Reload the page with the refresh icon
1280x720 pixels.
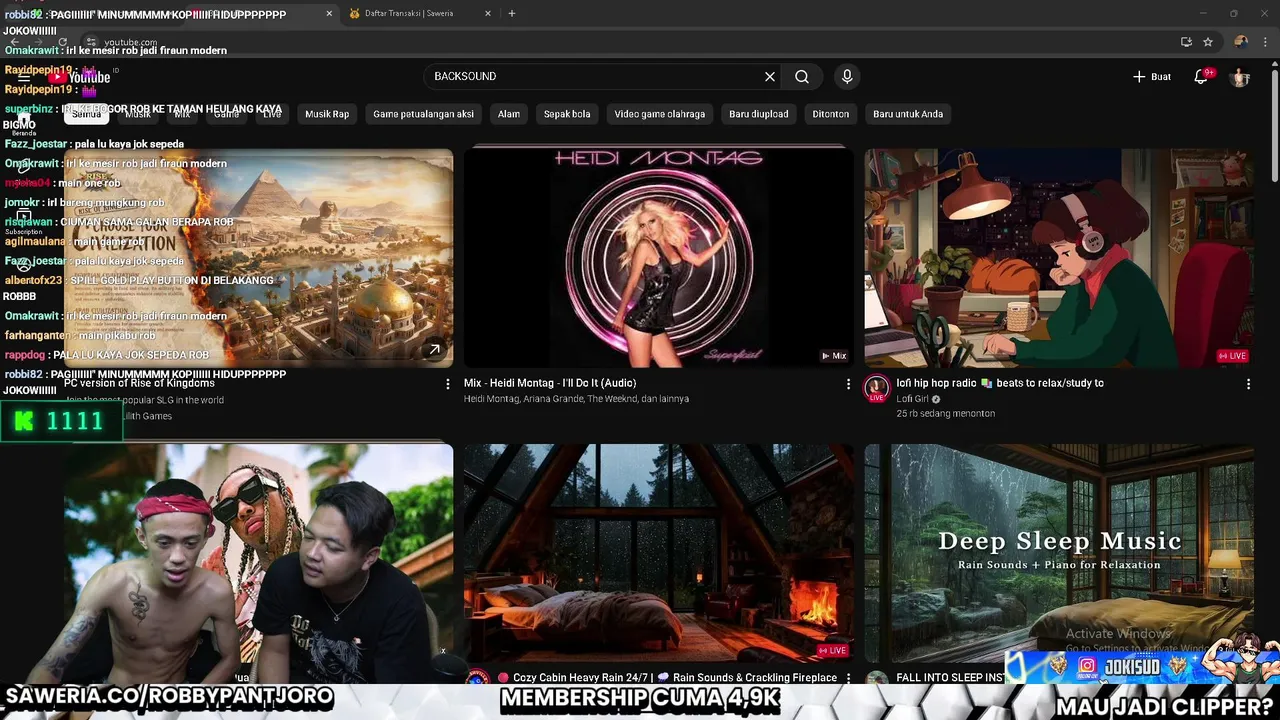tap(63, 42)
